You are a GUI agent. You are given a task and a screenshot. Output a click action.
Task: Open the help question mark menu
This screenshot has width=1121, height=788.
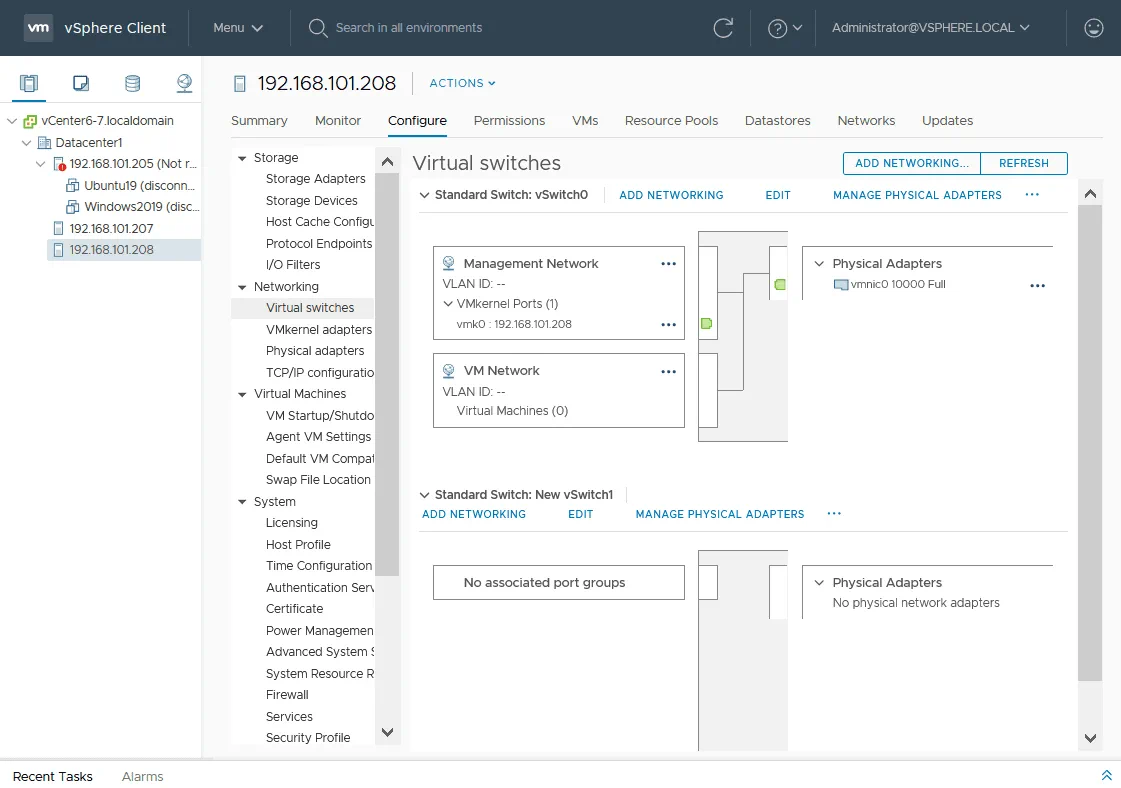pyautogui.click(x=784, y=28)
